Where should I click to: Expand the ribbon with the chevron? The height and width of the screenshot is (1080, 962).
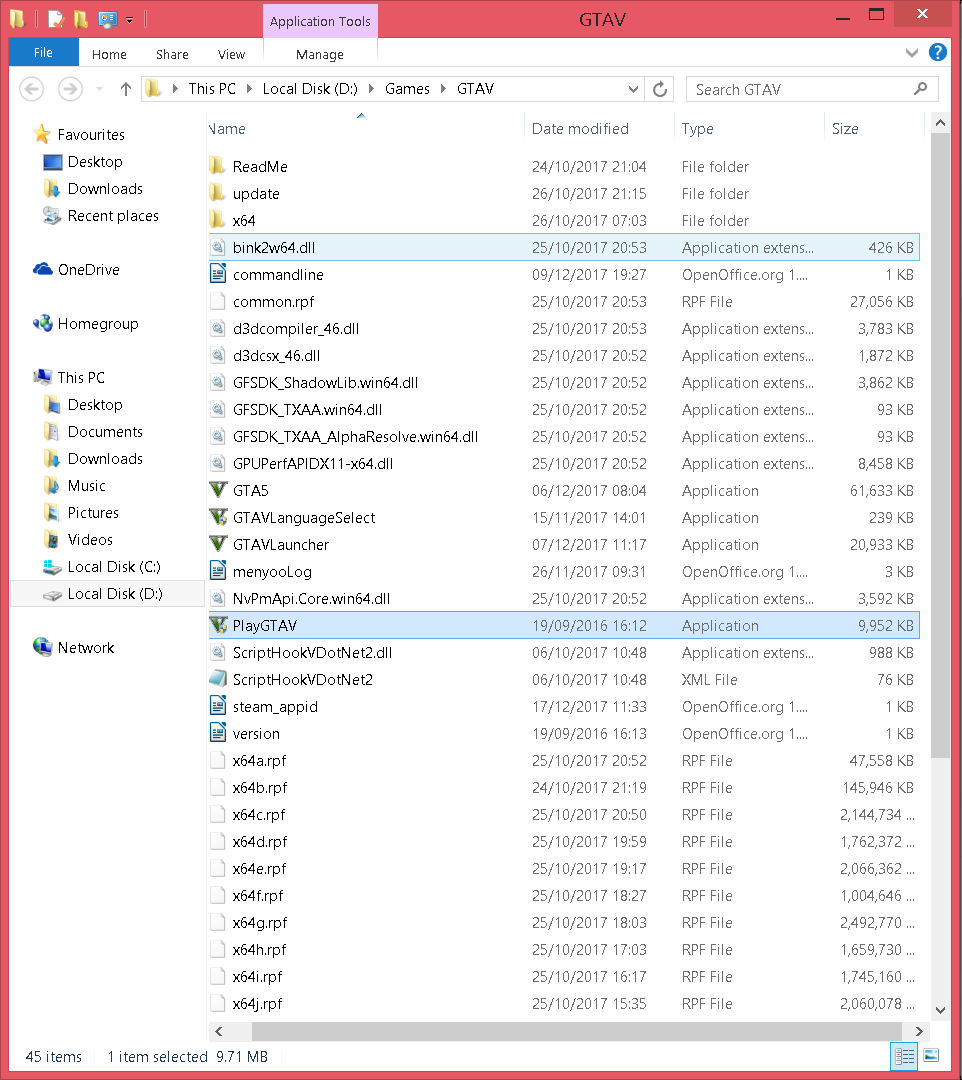tap(912, 53)
